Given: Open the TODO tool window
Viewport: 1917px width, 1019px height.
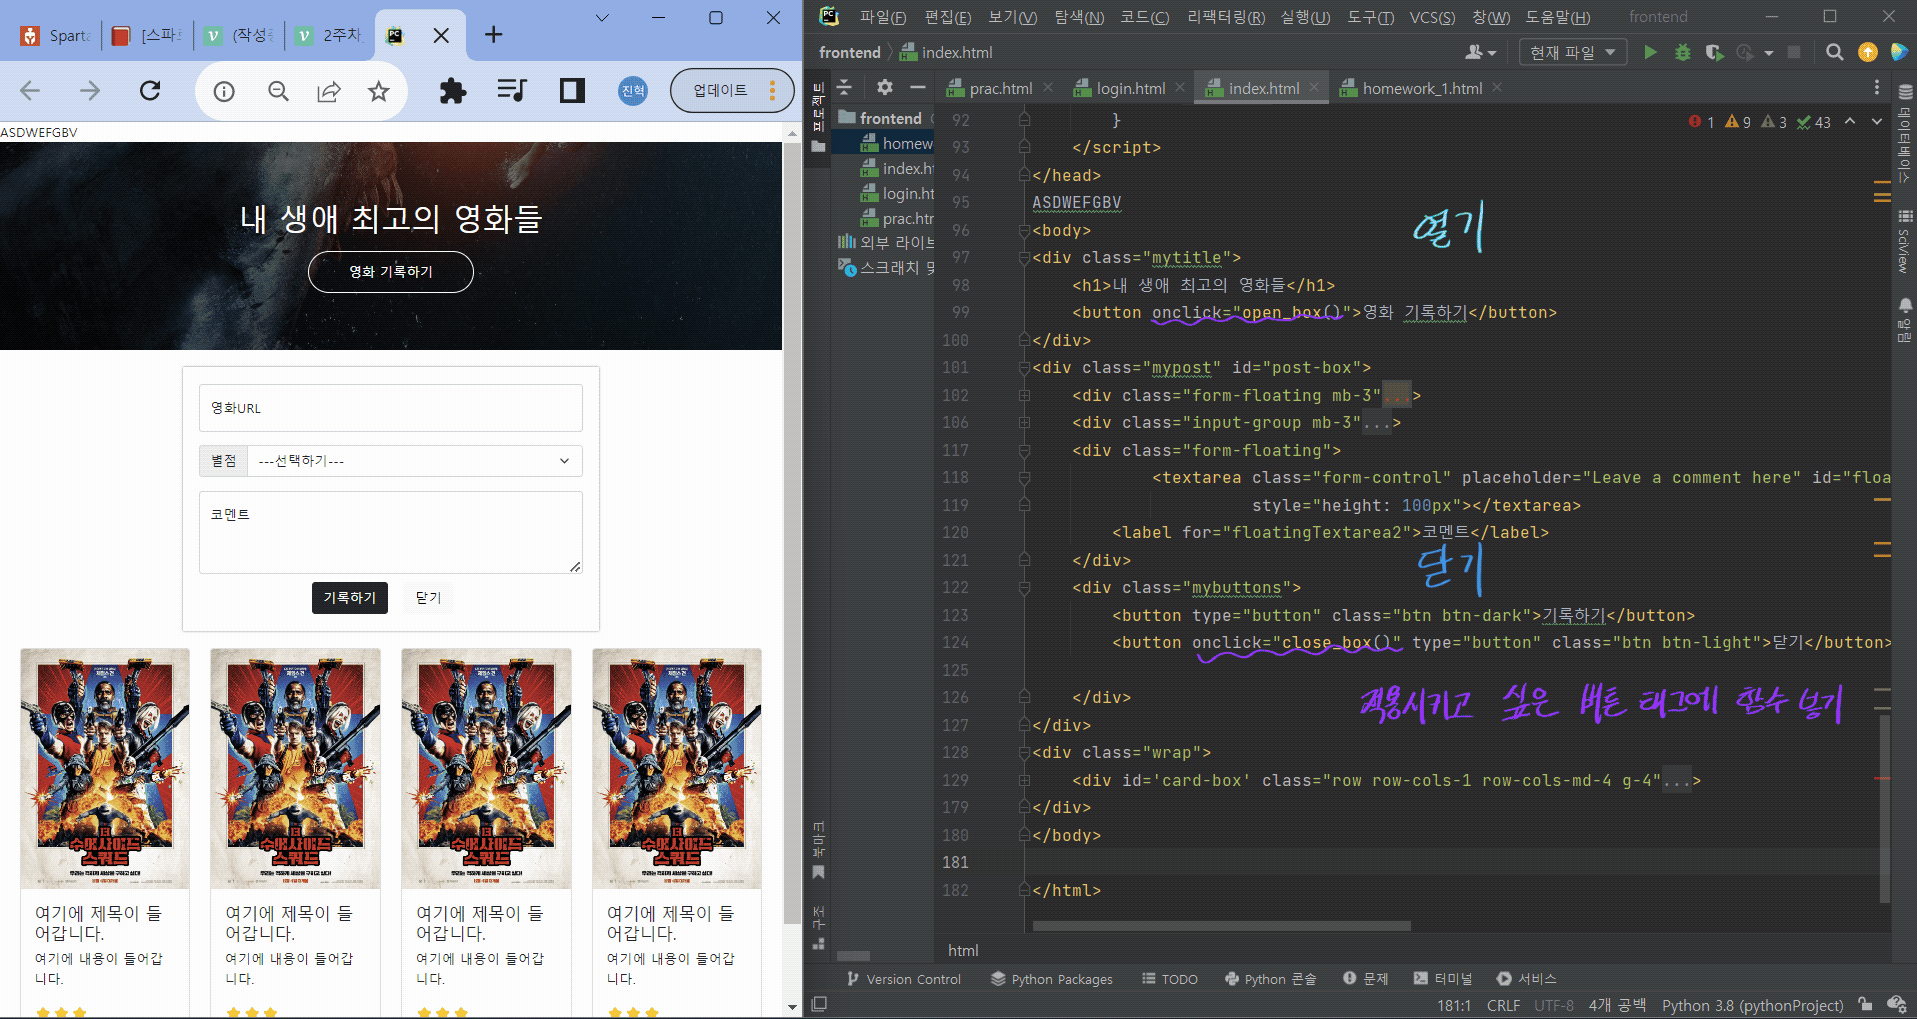Looking at the screenshot, I should pyautogui.click(x=1170, y=979).
